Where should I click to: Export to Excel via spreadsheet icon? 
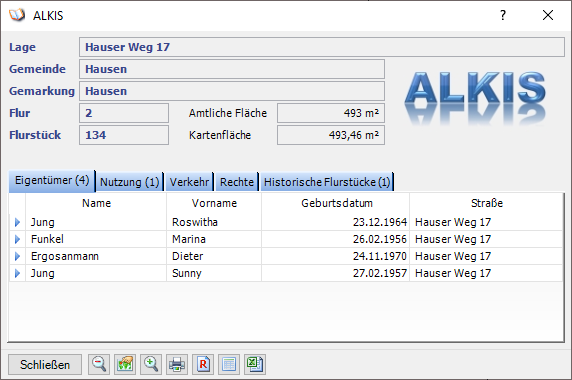click(x=255, y=364)
